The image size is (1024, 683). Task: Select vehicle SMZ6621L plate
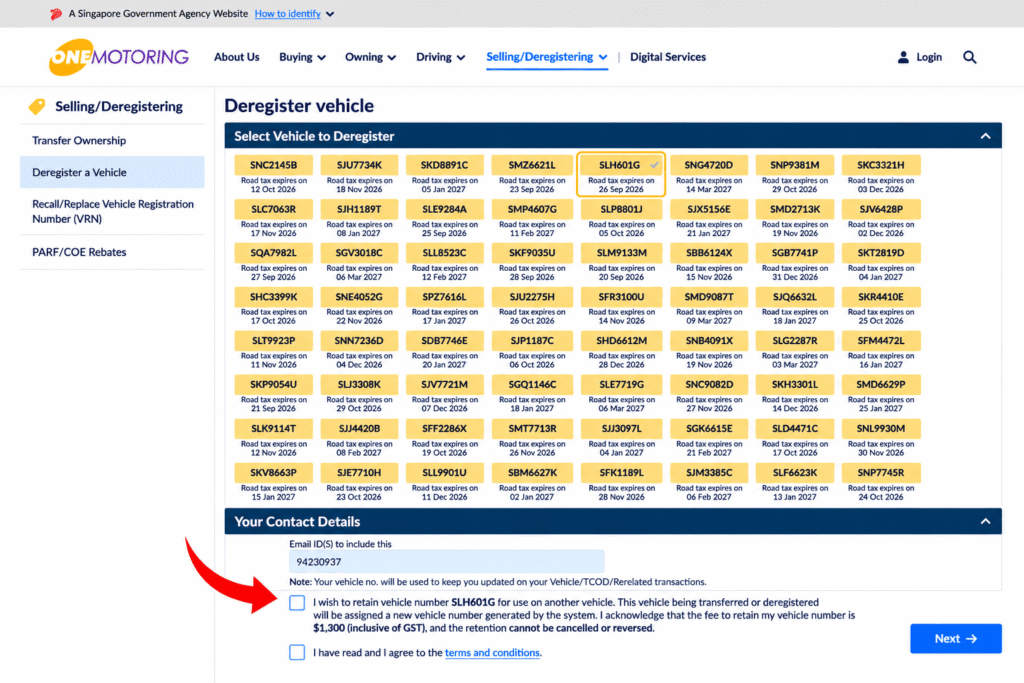click(x=532, y=165)
